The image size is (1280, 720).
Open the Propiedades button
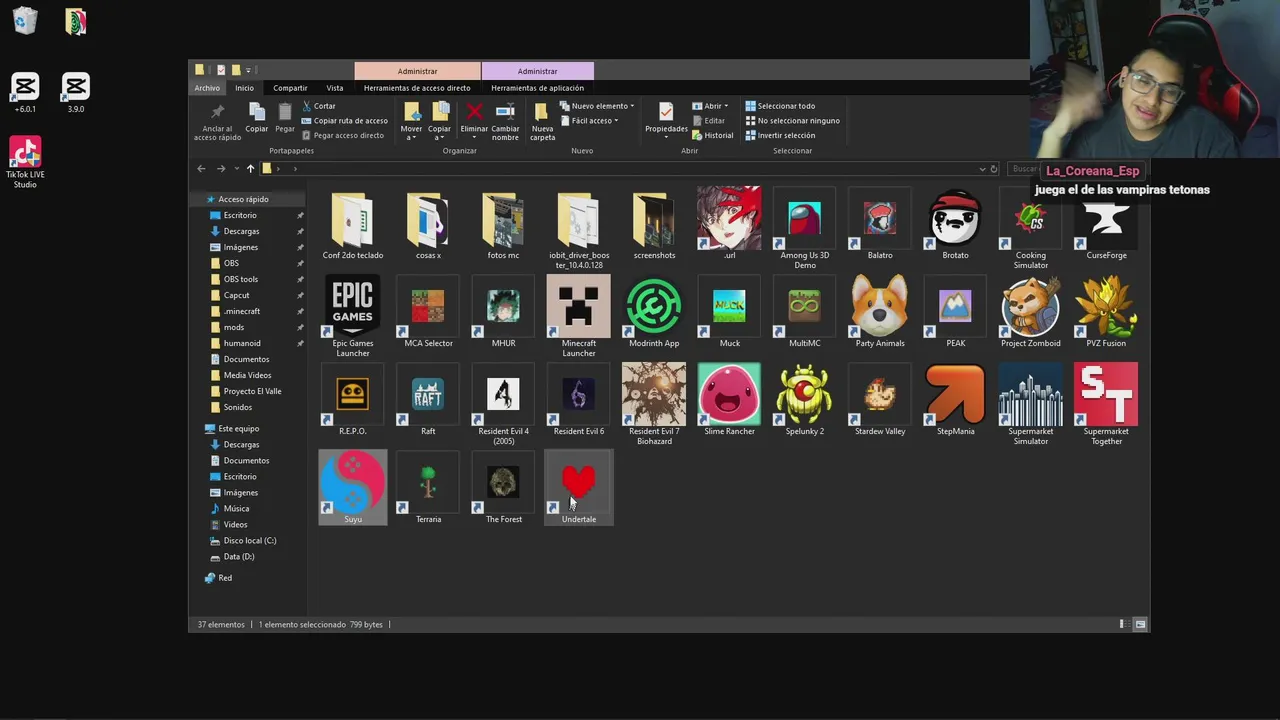click(666, 119)
